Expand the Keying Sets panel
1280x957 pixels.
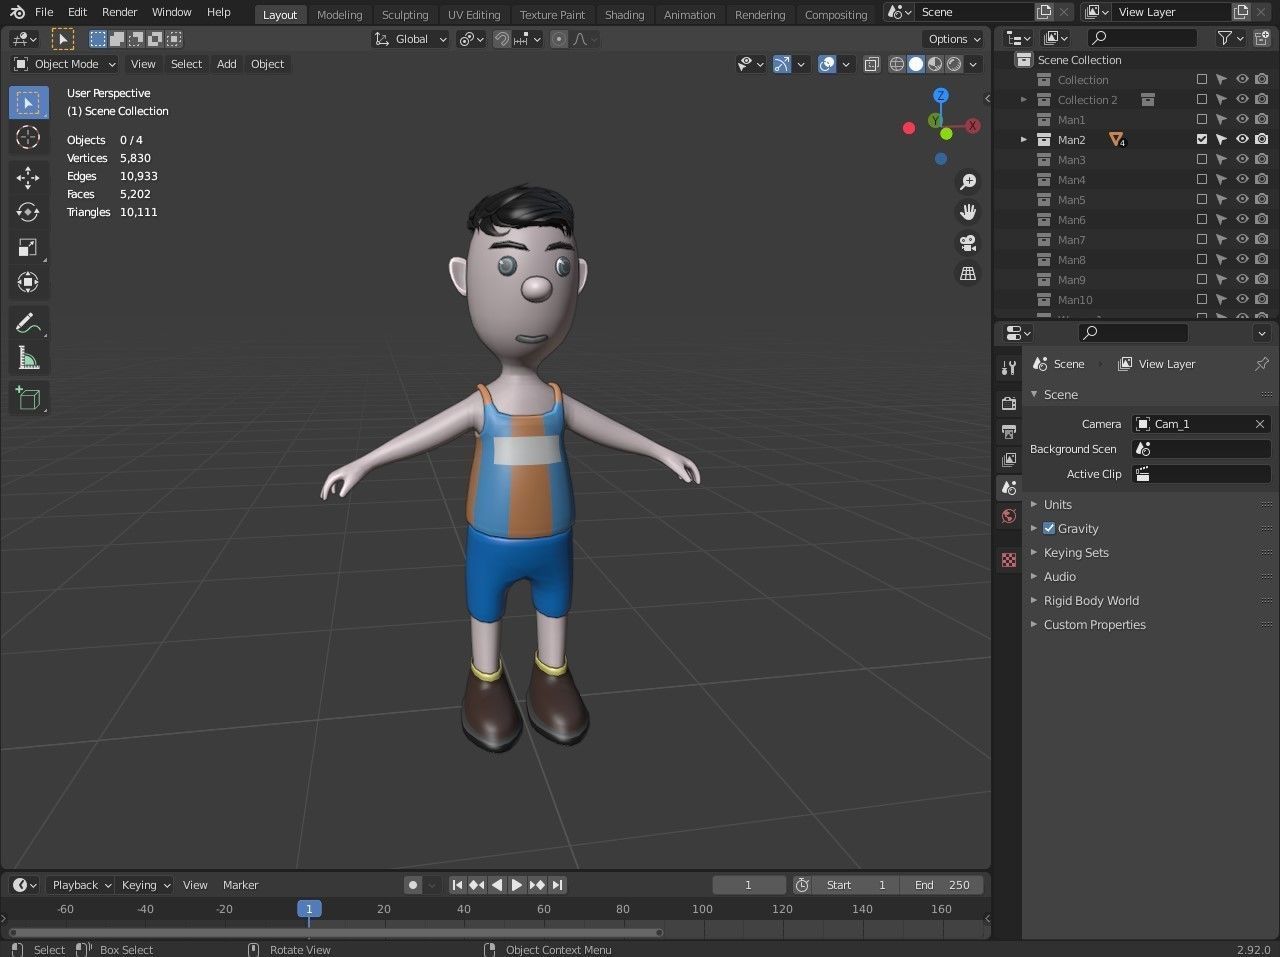tap(1076, 552)
